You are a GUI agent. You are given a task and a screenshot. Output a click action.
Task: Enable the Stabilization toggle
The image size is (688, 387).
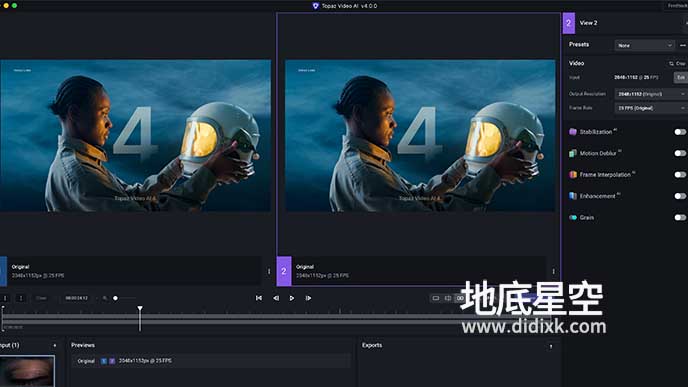680,132
